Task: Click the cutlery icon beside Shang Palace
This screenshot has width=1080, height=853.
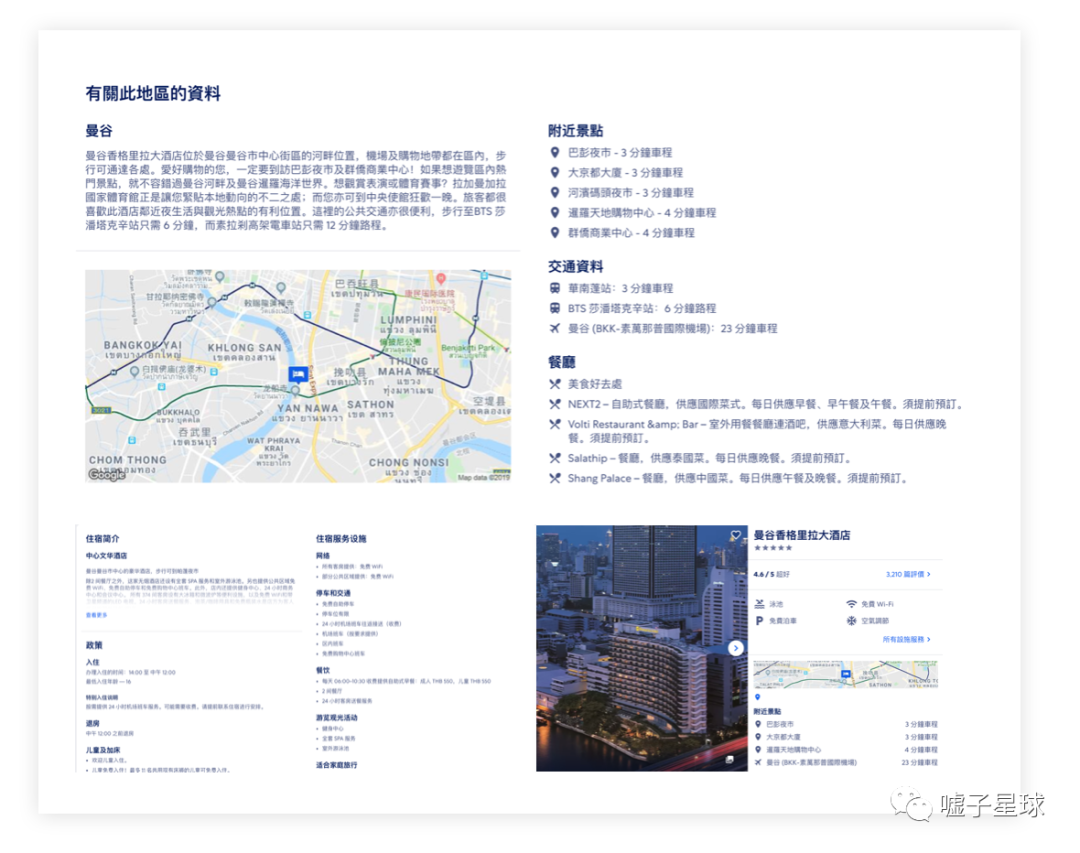Action: pyautogui.click(x=554, y=477)
